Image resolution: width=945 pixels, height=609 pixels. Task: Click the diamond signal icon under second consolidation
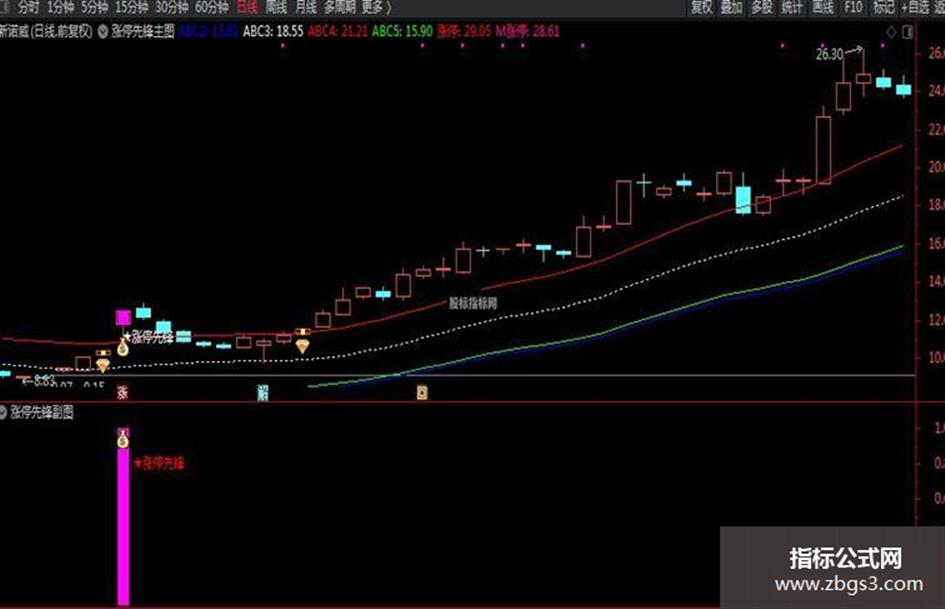click(x=303, y=346)
